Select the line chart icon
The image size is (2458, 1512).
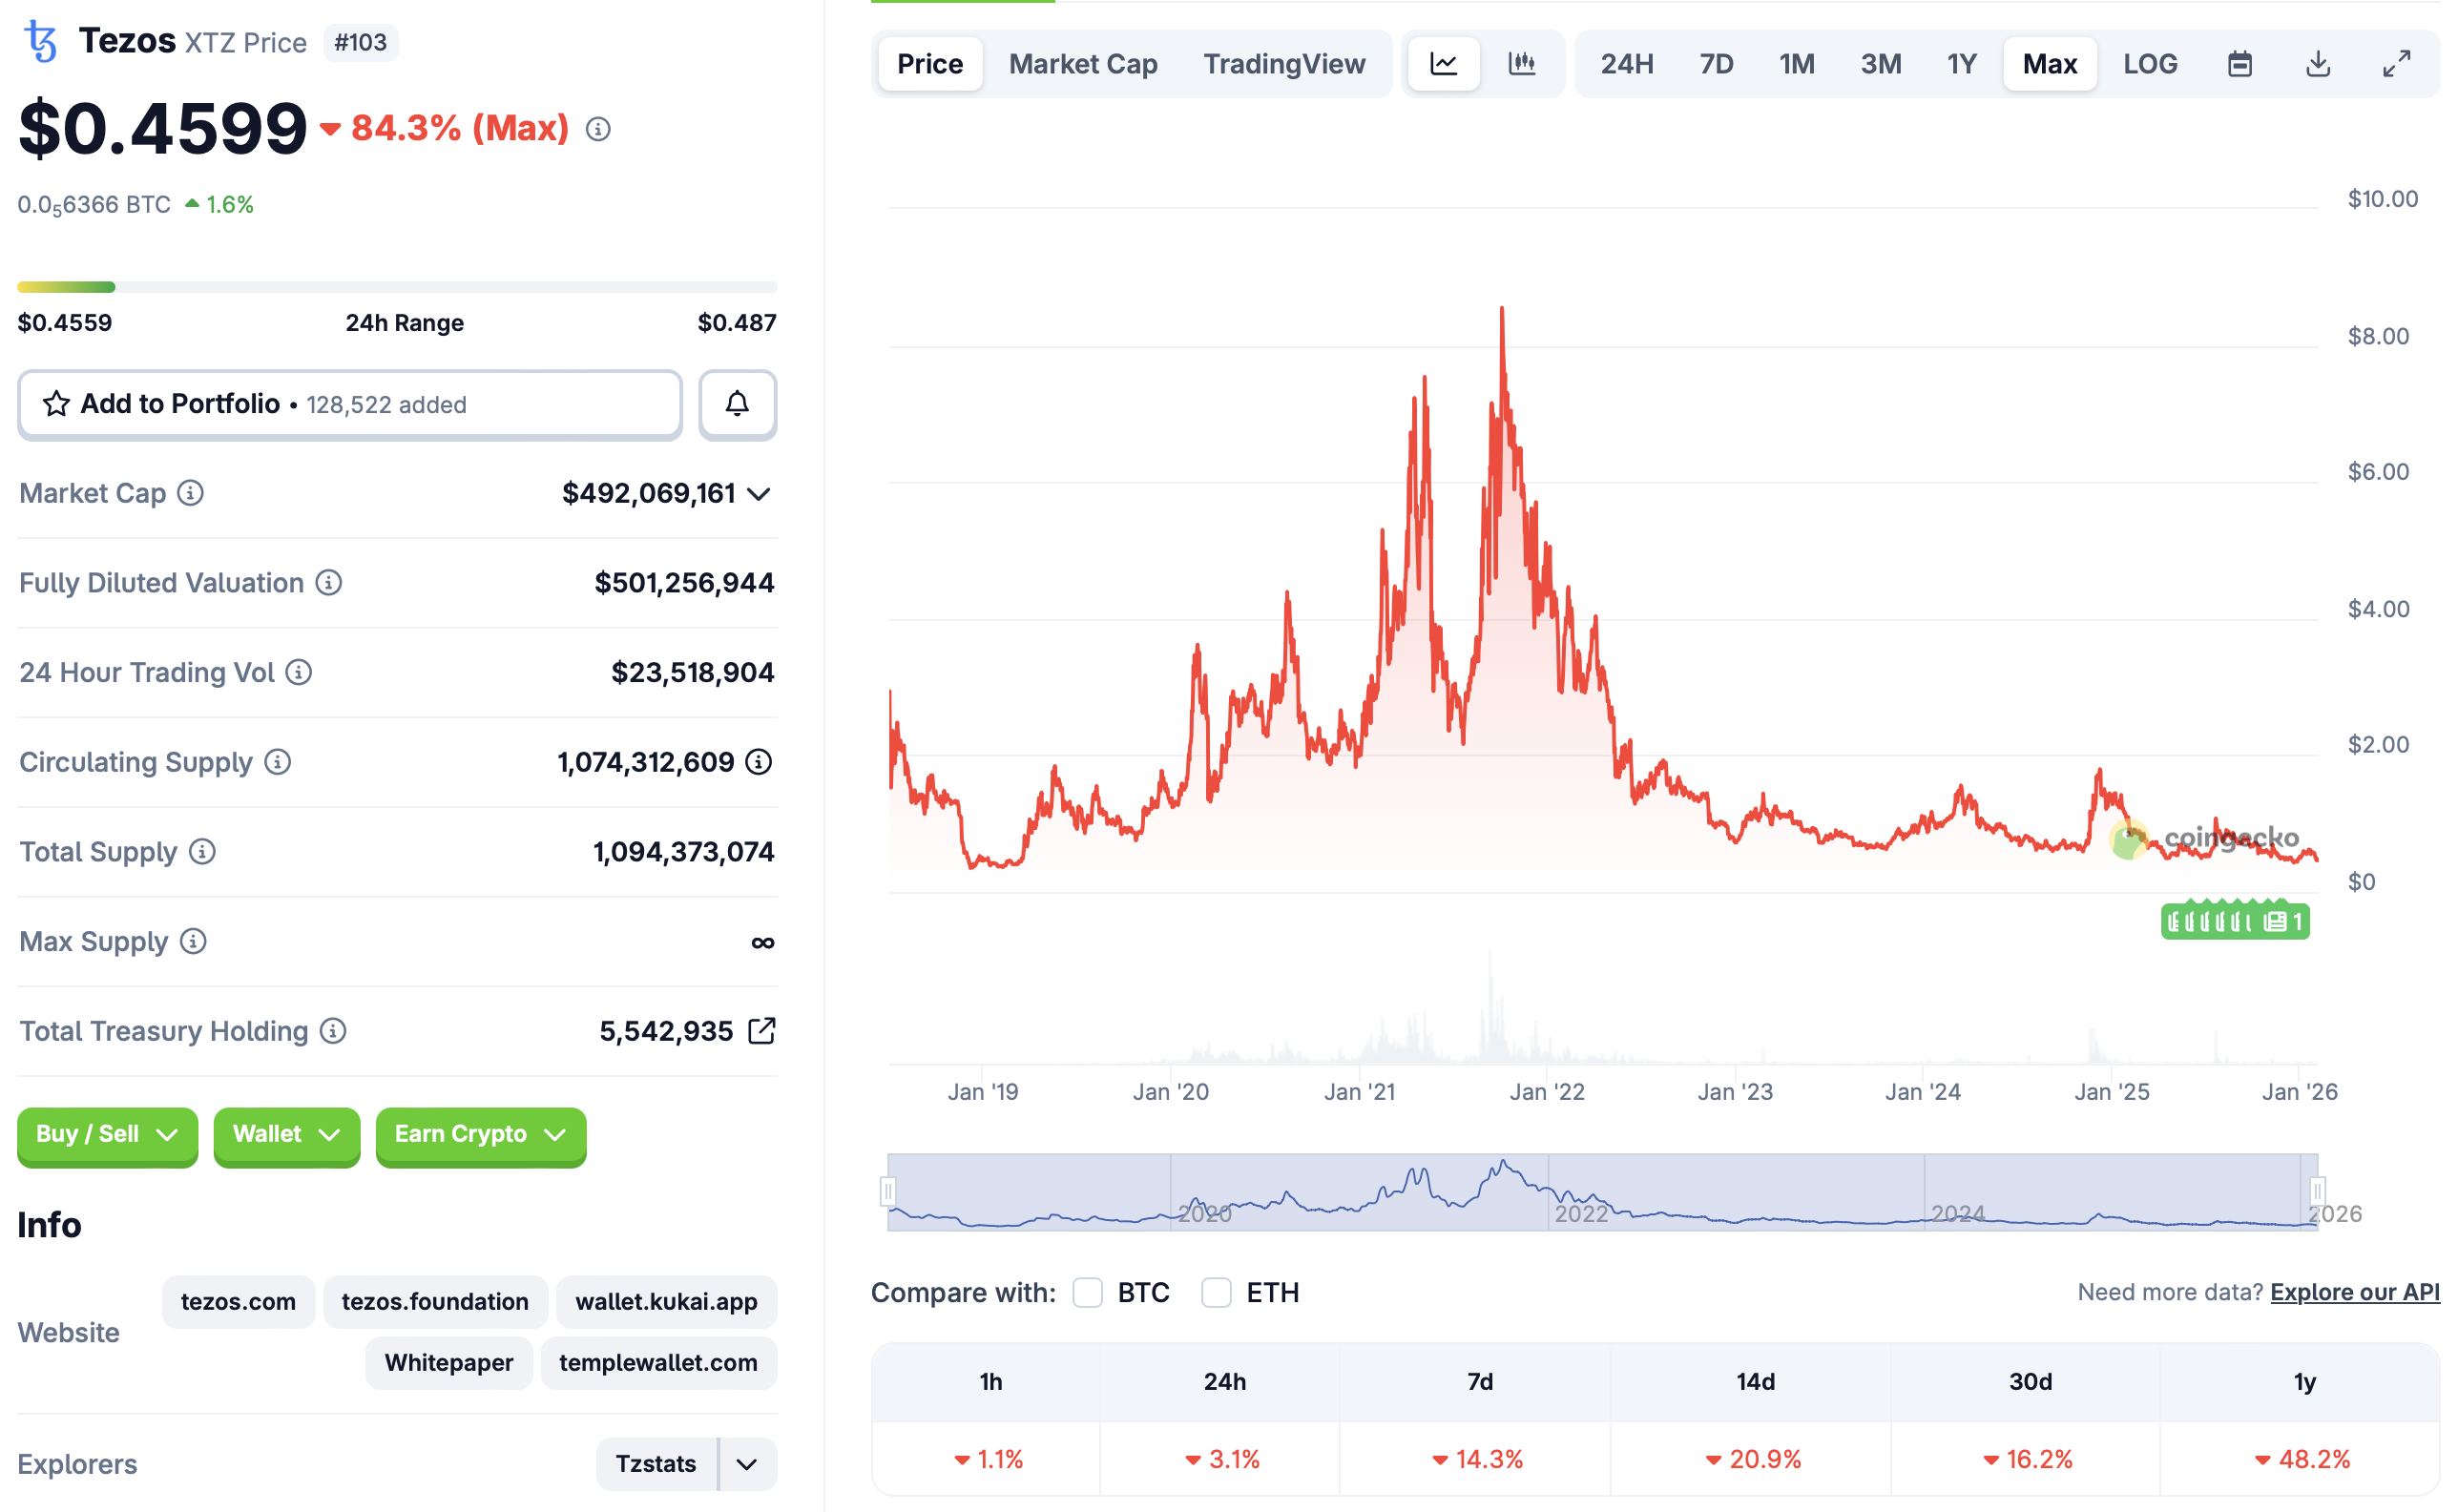(x=1443, y=63)
